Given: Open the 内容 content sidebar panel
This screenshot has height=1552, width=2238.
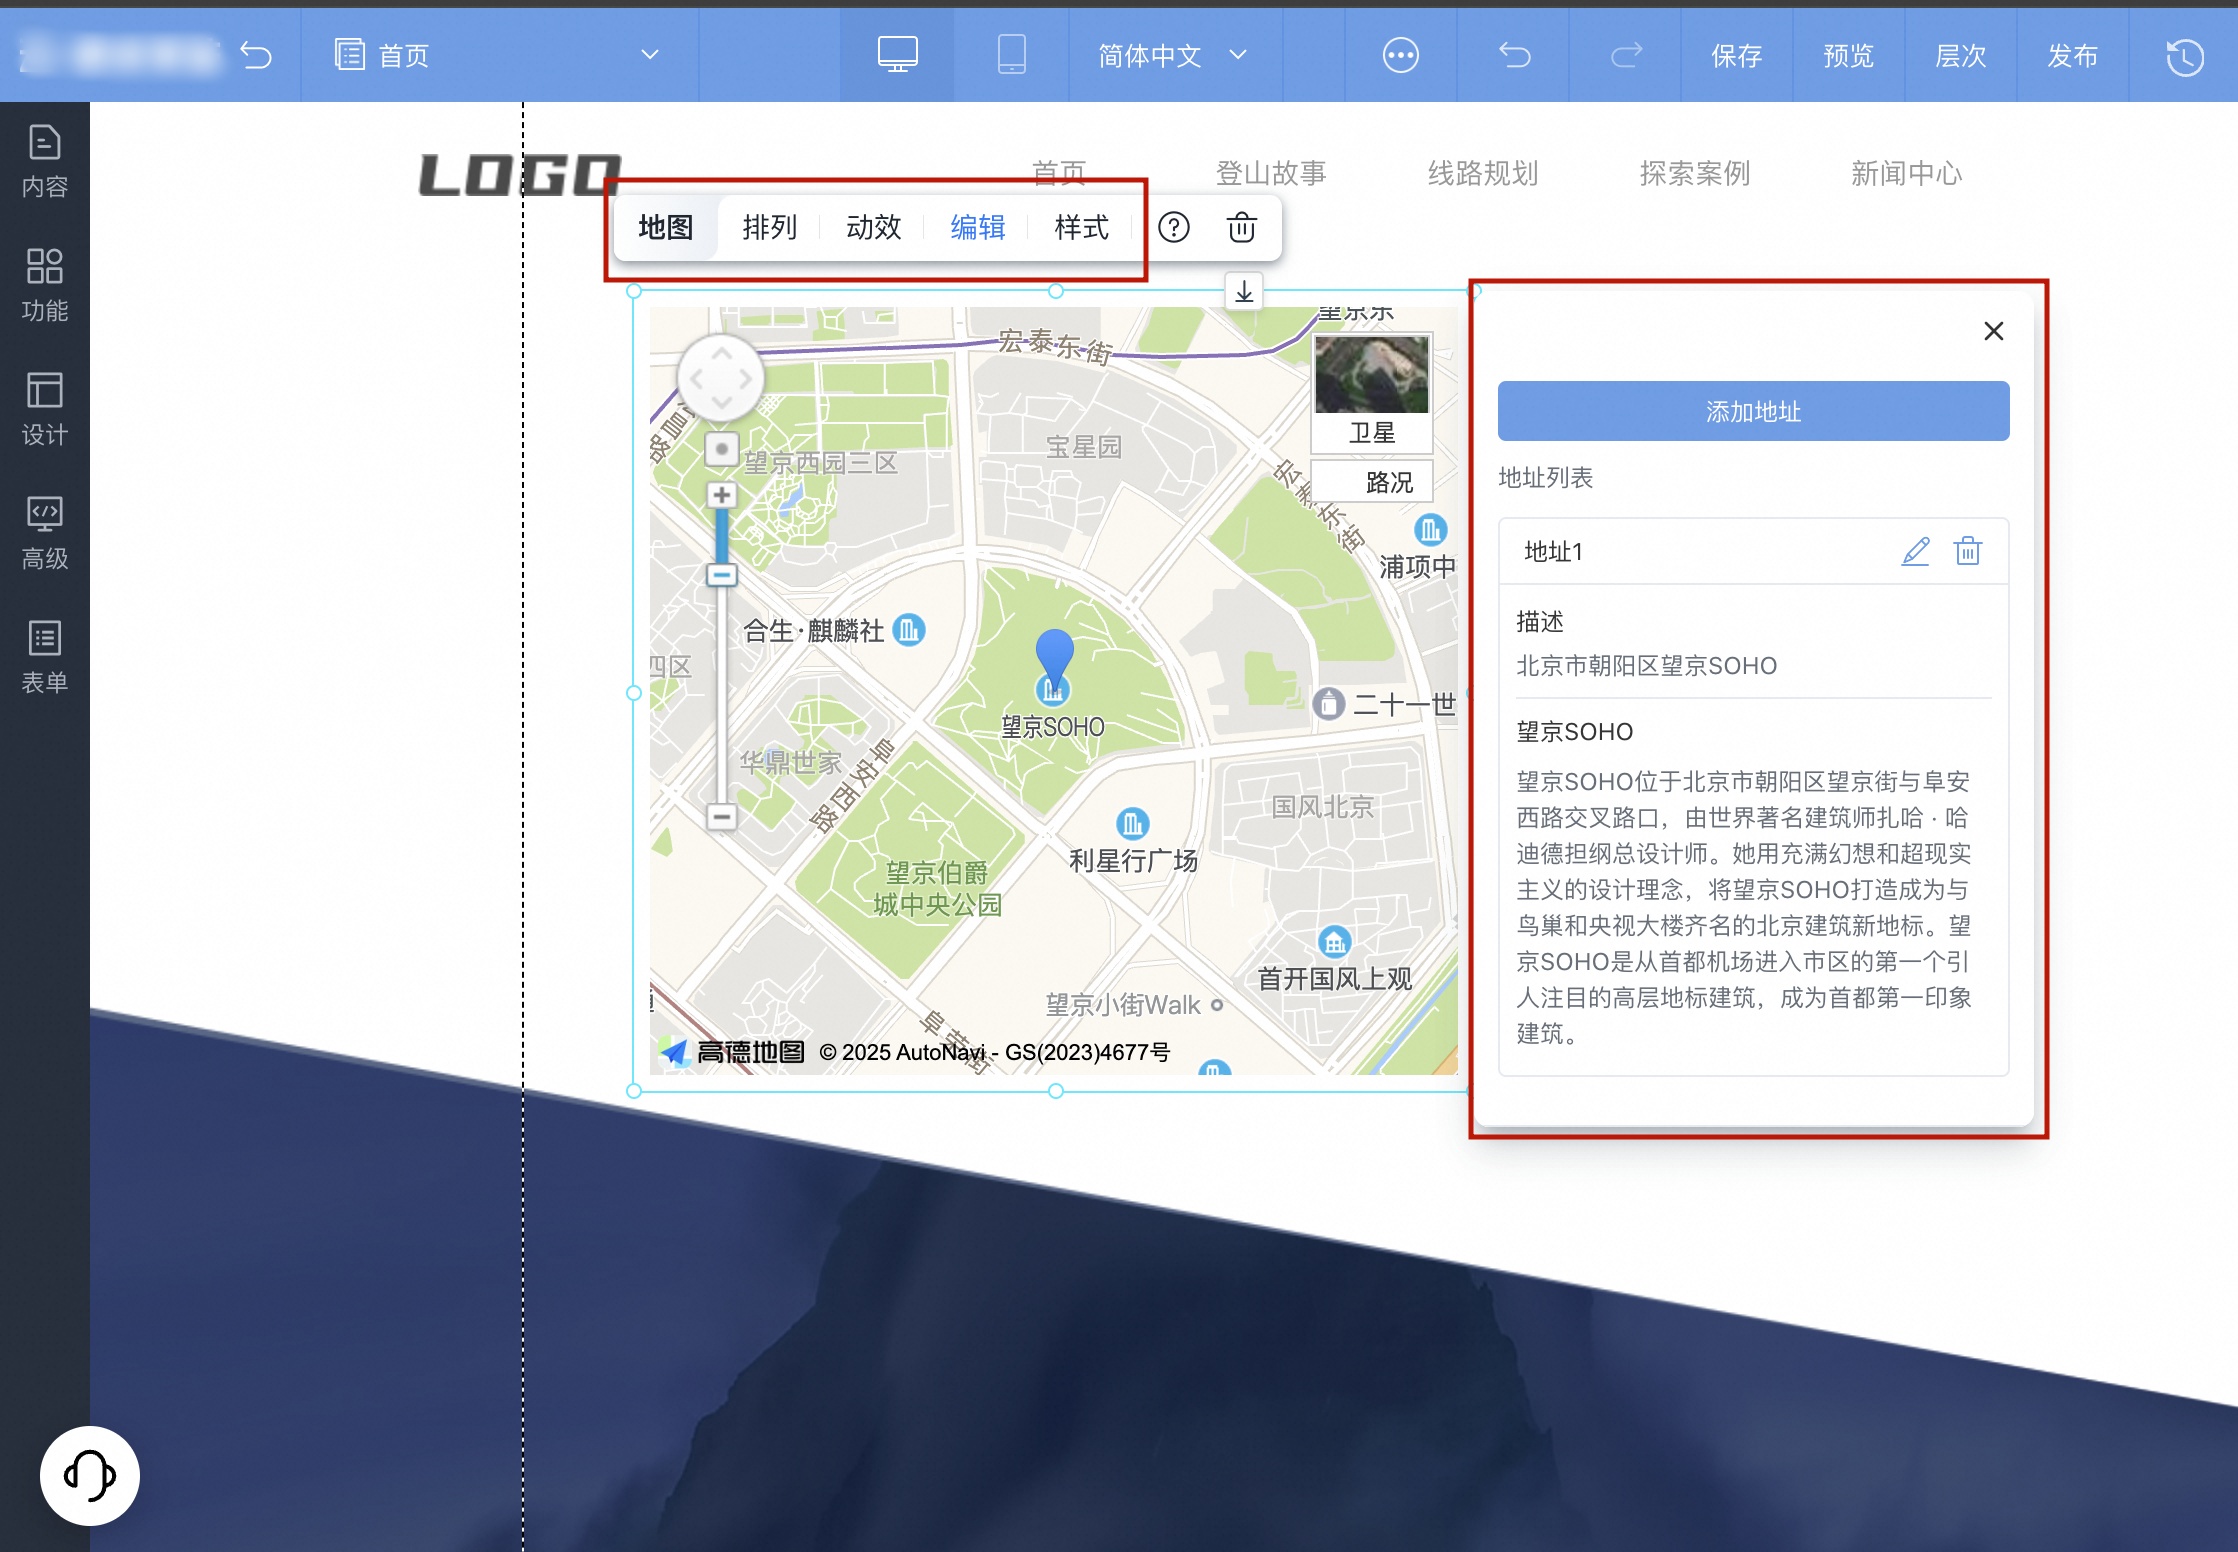Looking at the screenshot, I should [45, 161].
